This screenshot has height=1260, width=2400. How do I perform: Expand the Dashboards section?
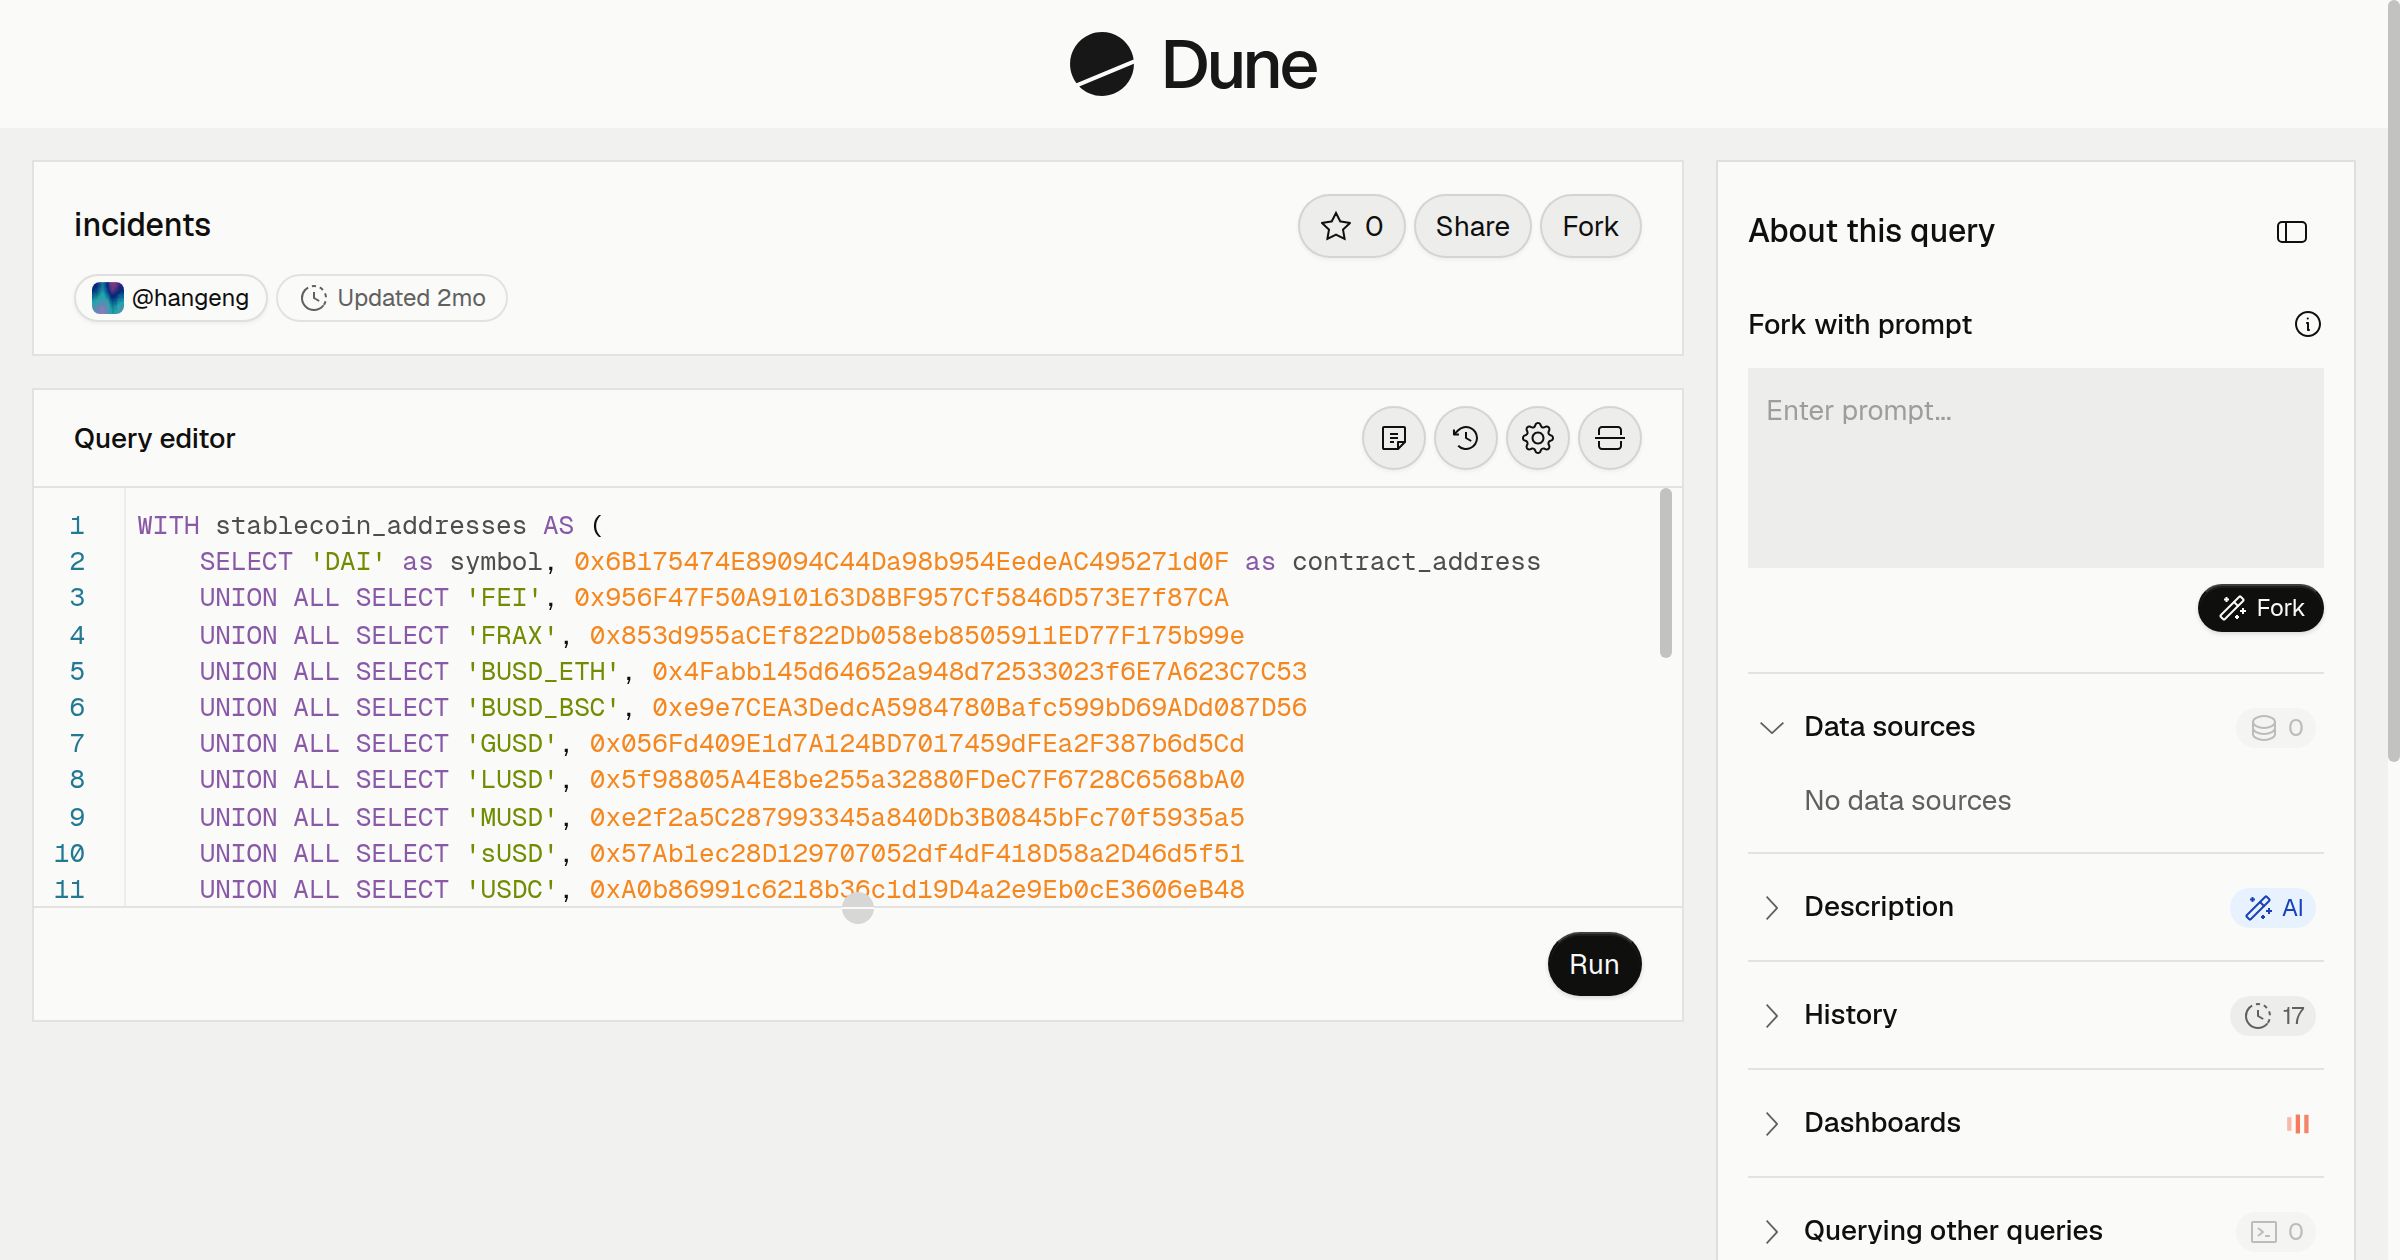tap(1772, 1123)
